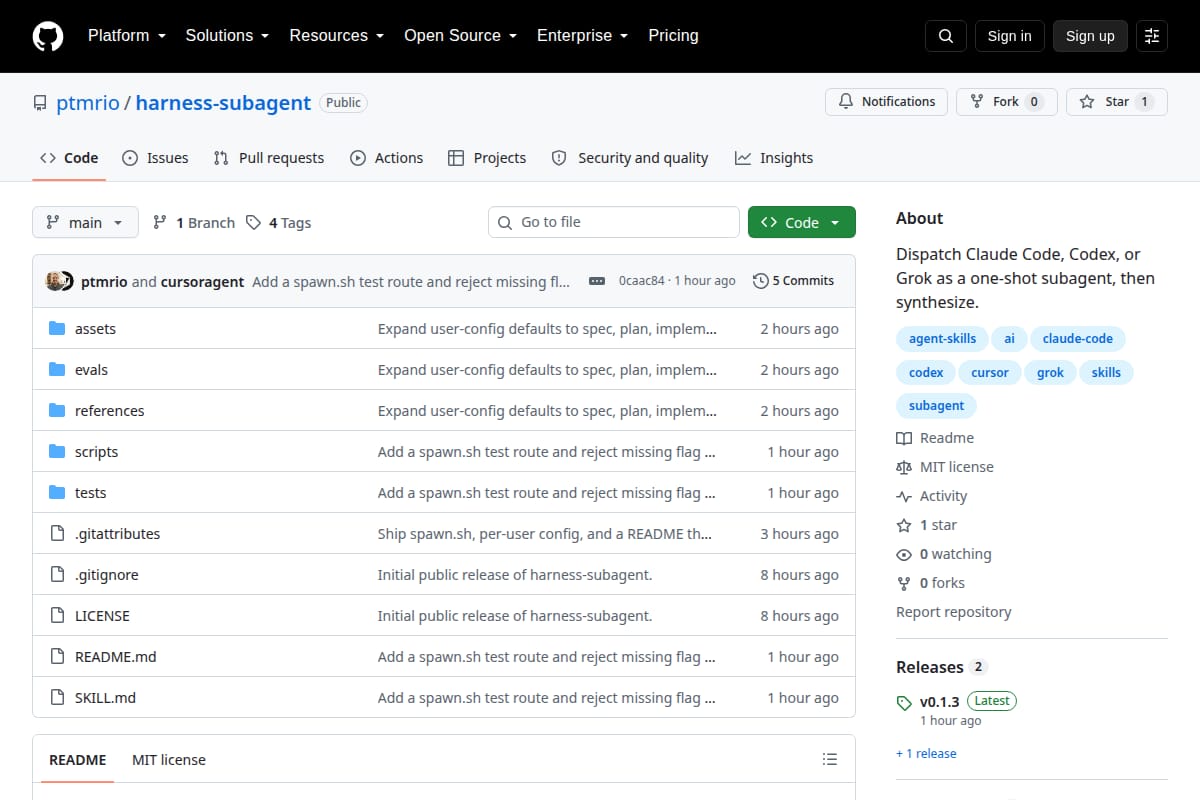Click the LICENSE file icon
The height and width of the screenshot is (800, 1200).
coord(57,616)
